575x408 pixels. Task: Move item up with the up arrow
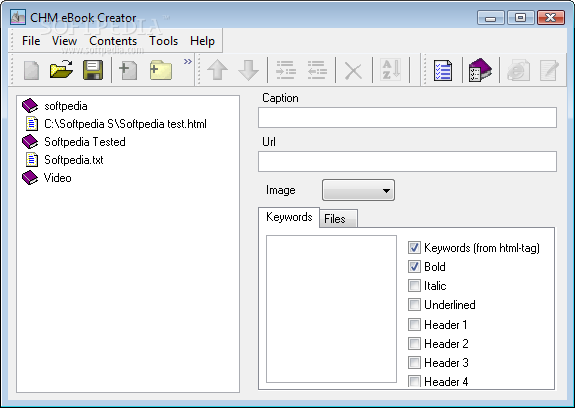point(217,70)
